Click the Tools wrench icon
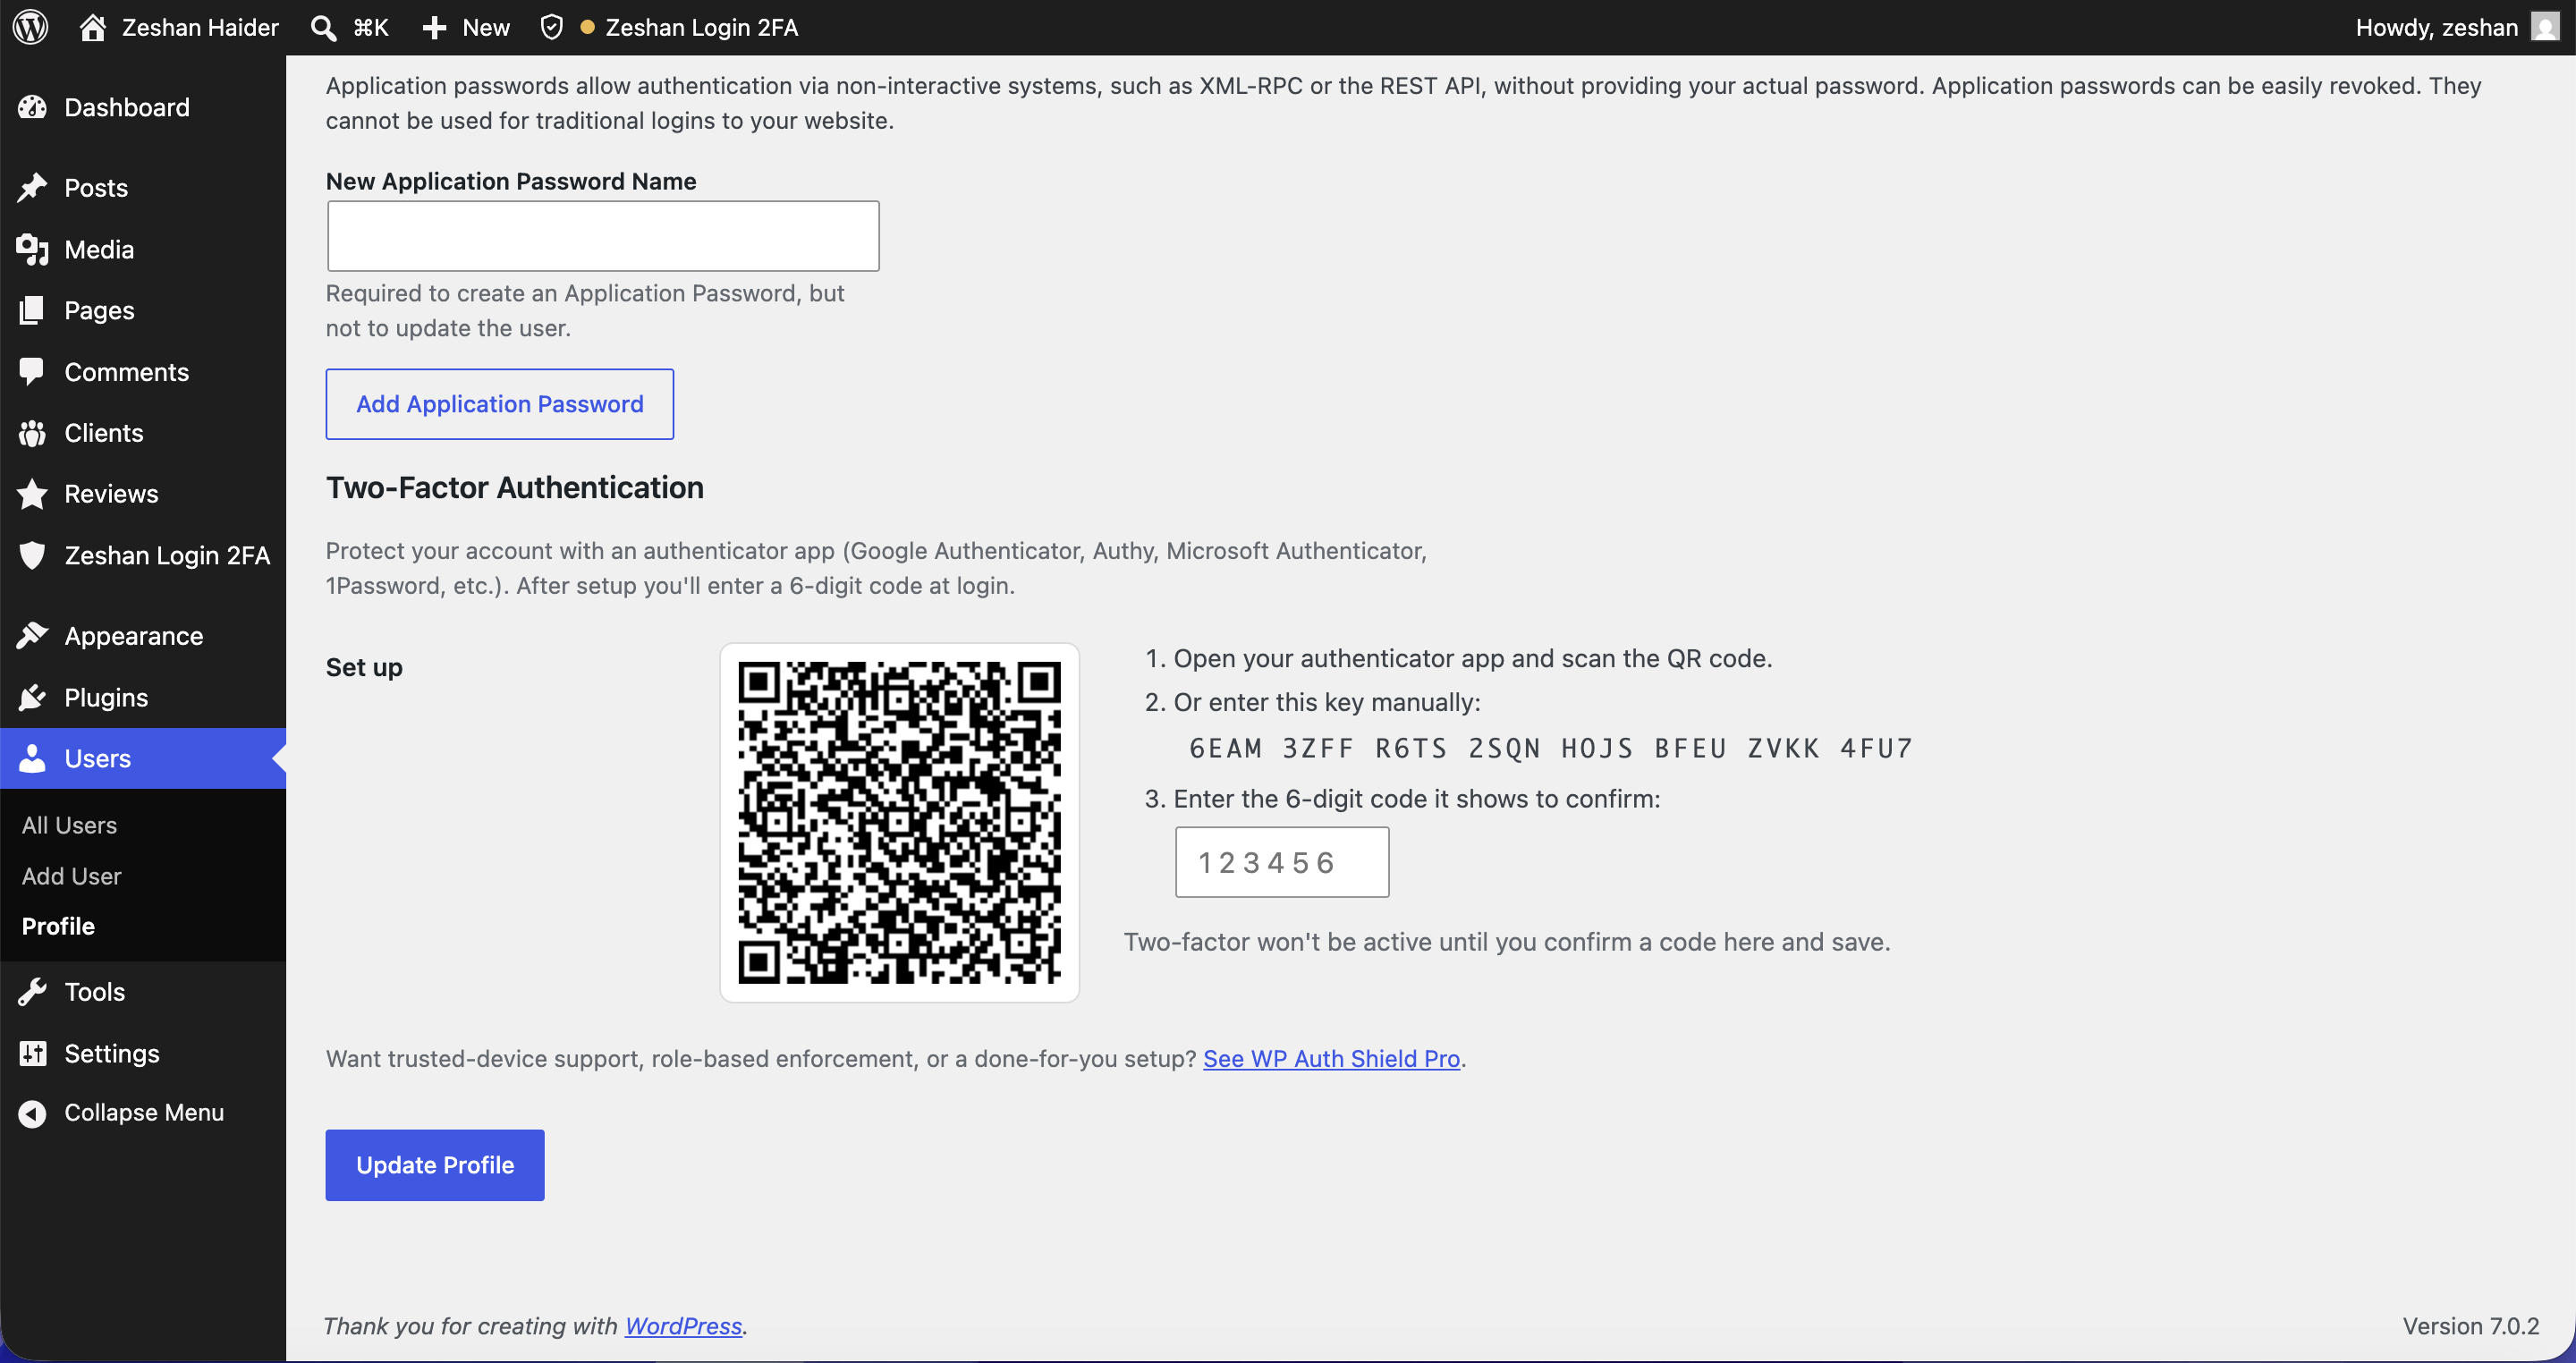This screenshot has width=2576, height=1363. tap(32, 991)
